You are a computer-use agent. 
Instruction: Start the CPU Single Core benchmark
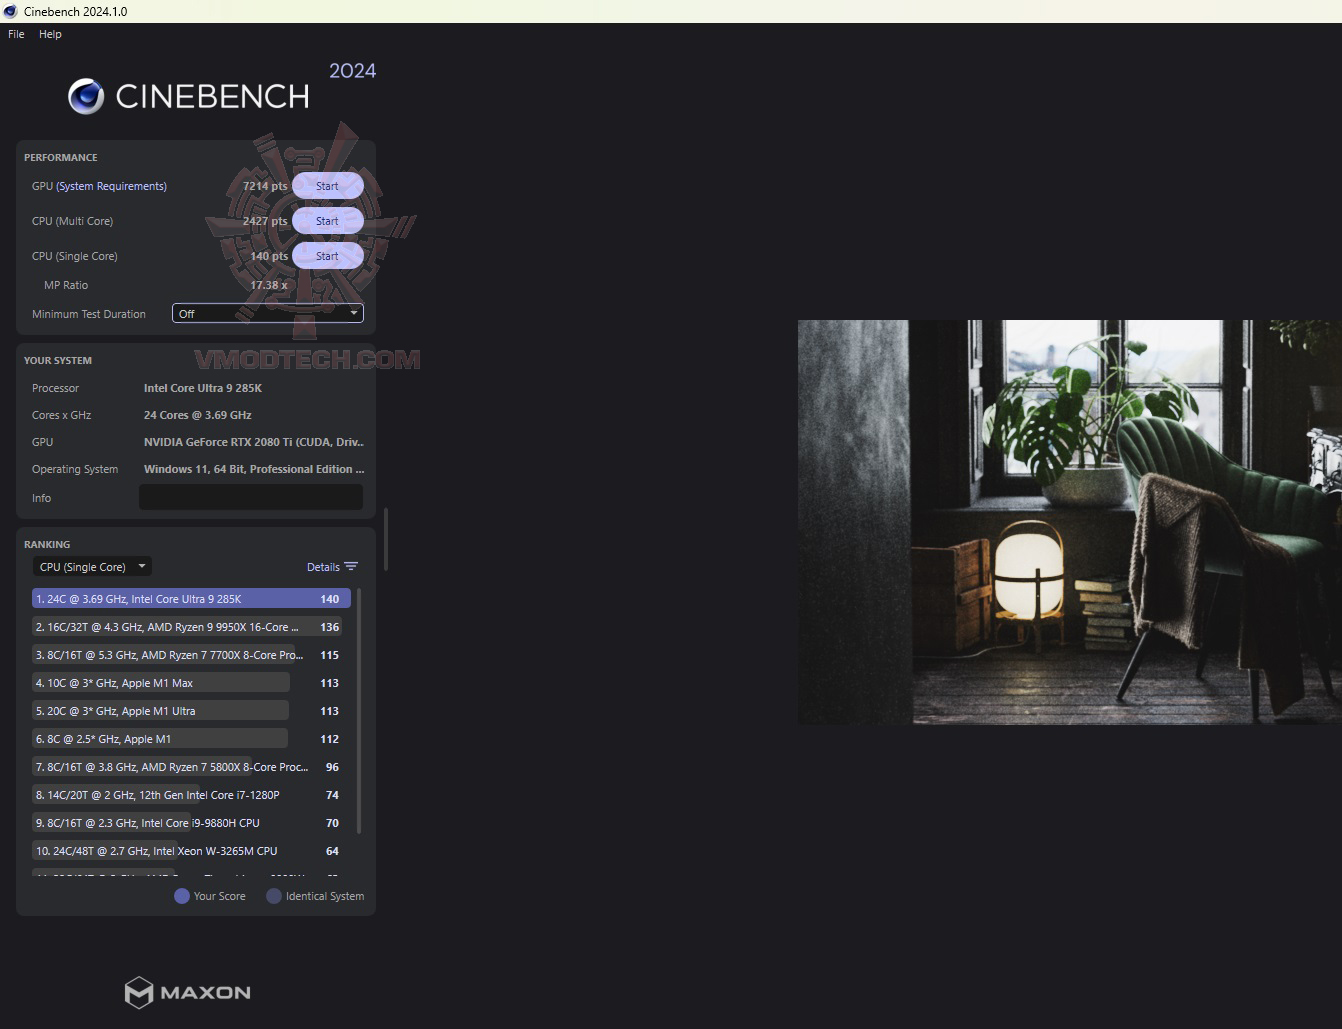click(x=327, y=256)
